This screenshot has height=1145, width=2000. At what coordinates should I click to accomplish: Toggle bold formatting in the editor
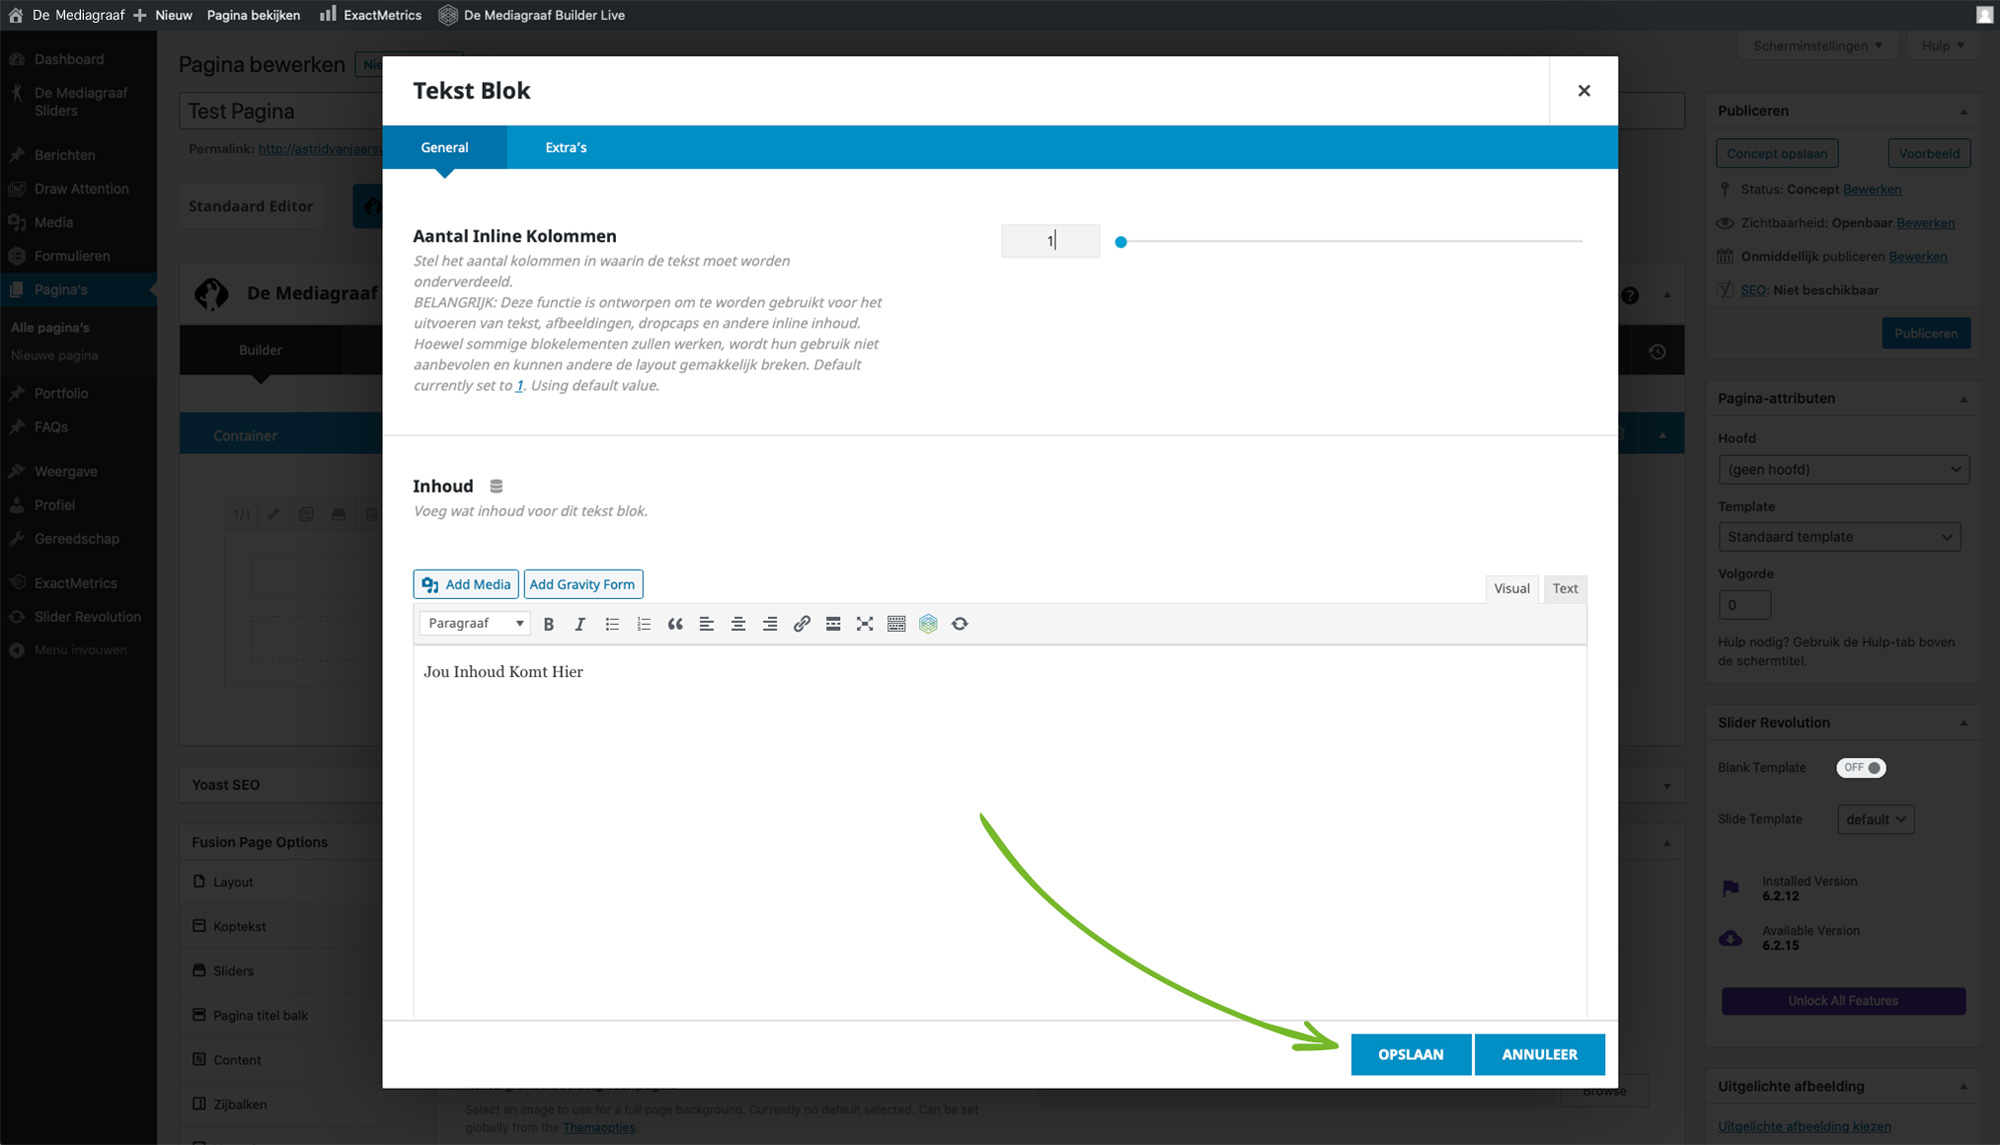pyautogui.click(x=548, y=624)
